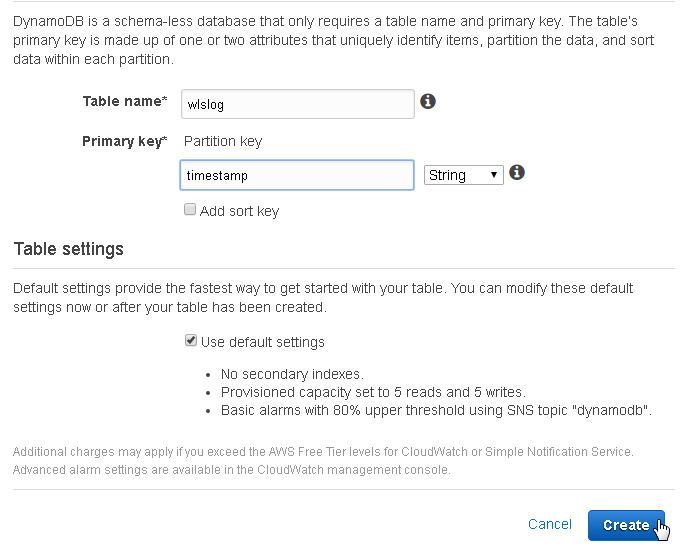Image resolution: width=695 pixels, height=548 pixels.
Task: Enable the Add sort key checkbox
Action: [190, 209]
